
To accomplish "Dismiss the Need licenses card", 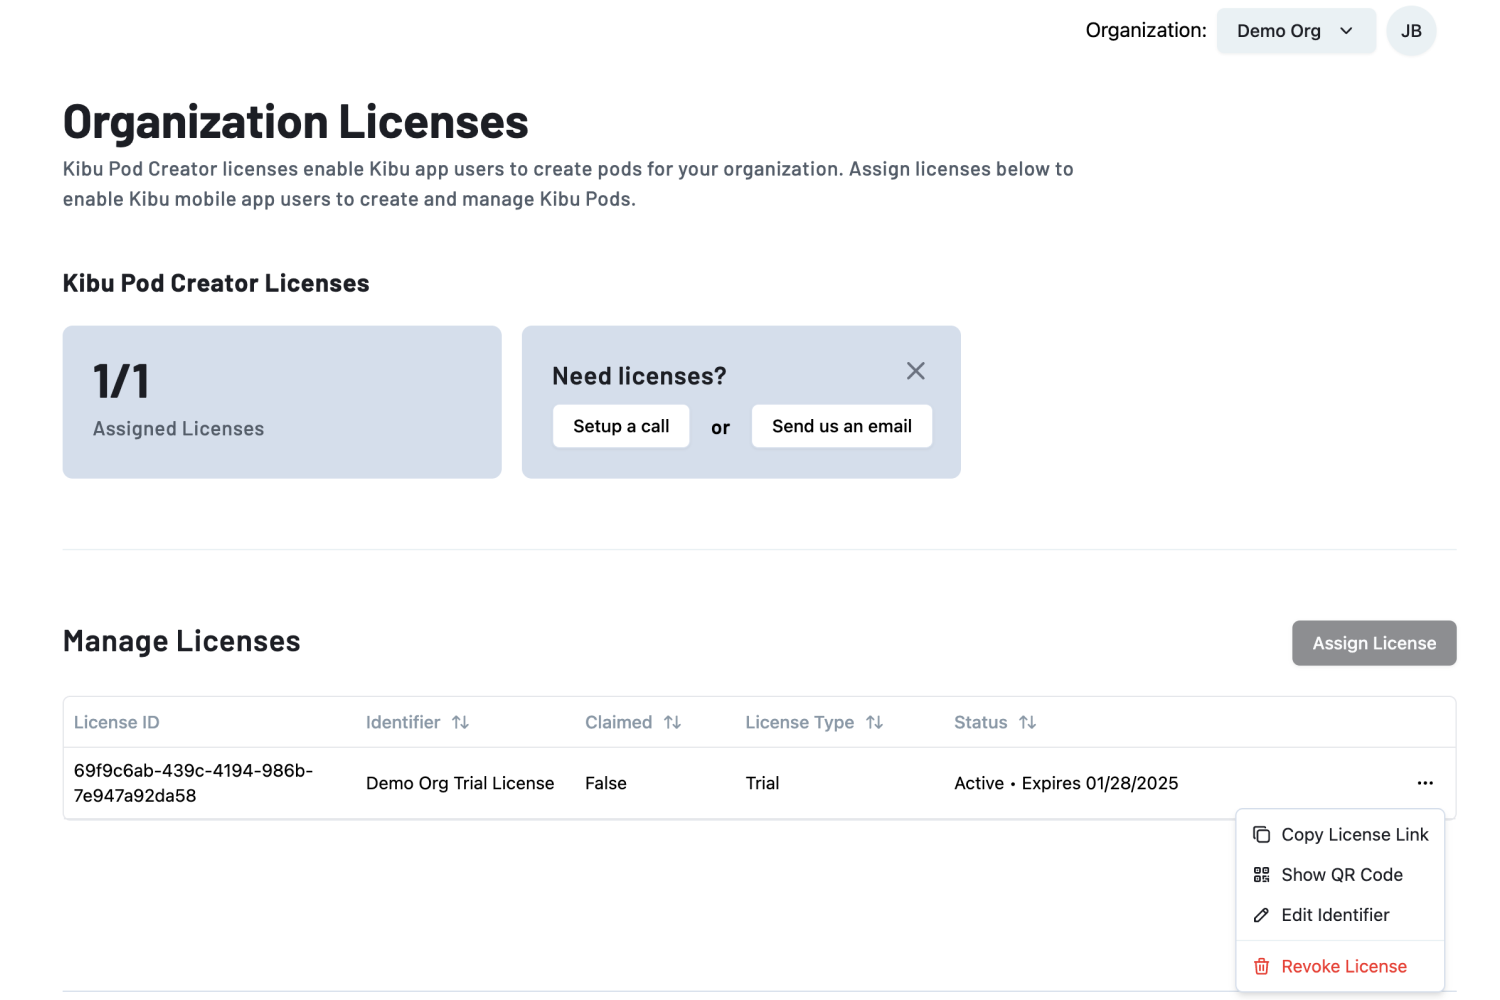I will (x=915, y=371).
